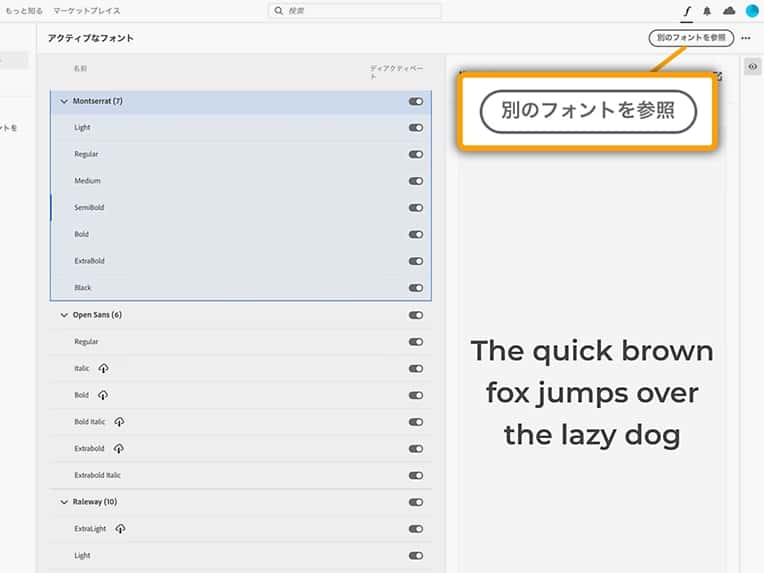
Task: Select the Bold Italic font name
Action: (90, 422)
